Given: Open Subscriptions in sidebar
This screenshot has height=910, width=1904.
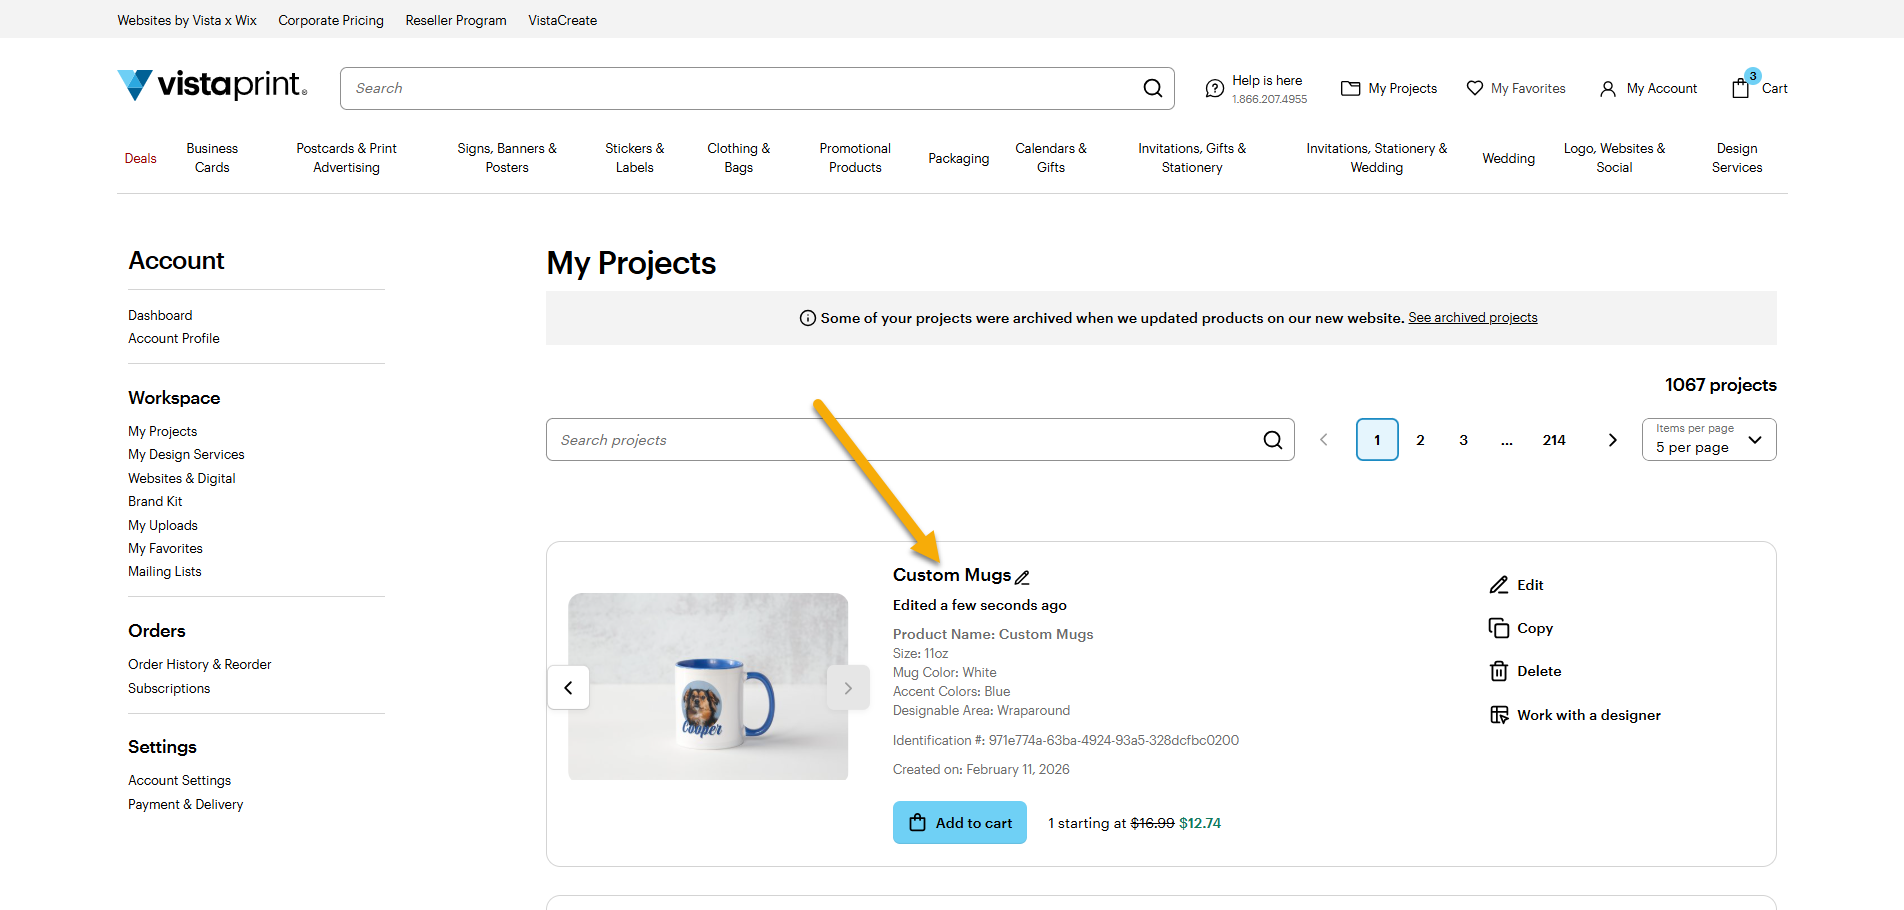Looking at the screenshot, I should coord(169,688).
